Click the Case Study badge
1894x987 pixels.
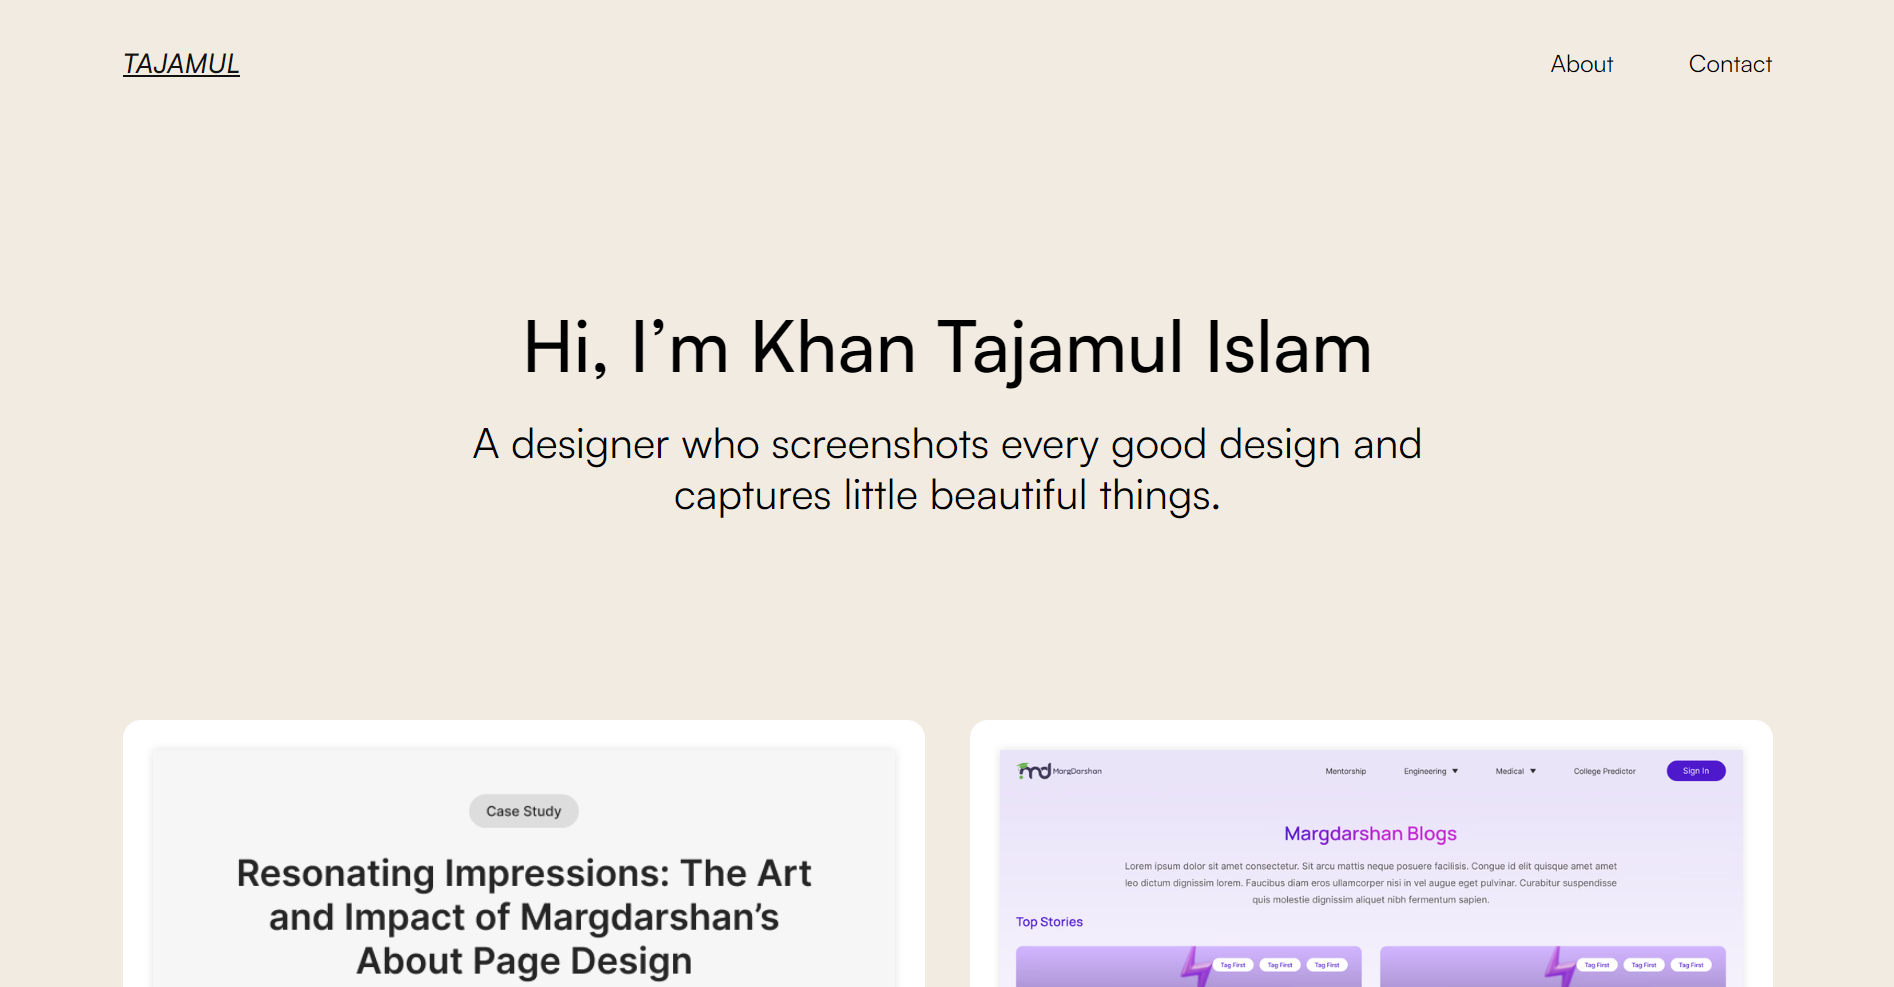(x=523, y=811)
